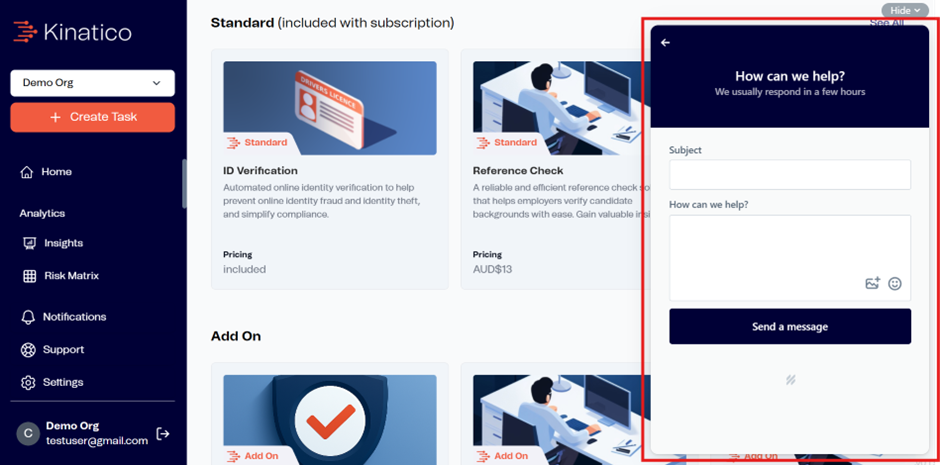Click the Risk Matrix grid icon

(29, 276)
